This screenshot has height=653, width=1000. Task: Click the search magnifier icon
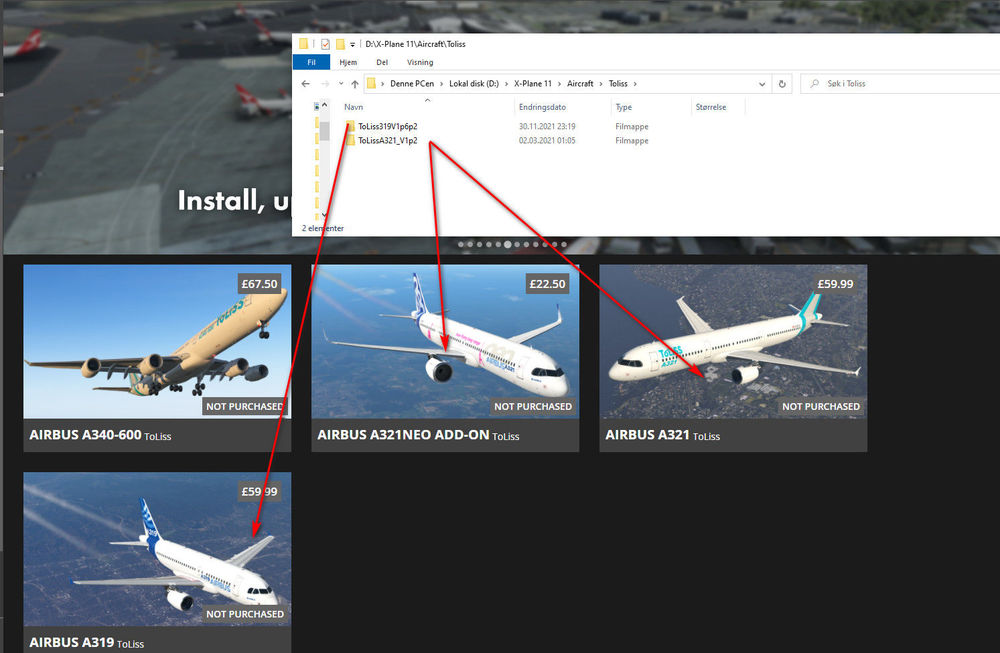coord(813,84)
